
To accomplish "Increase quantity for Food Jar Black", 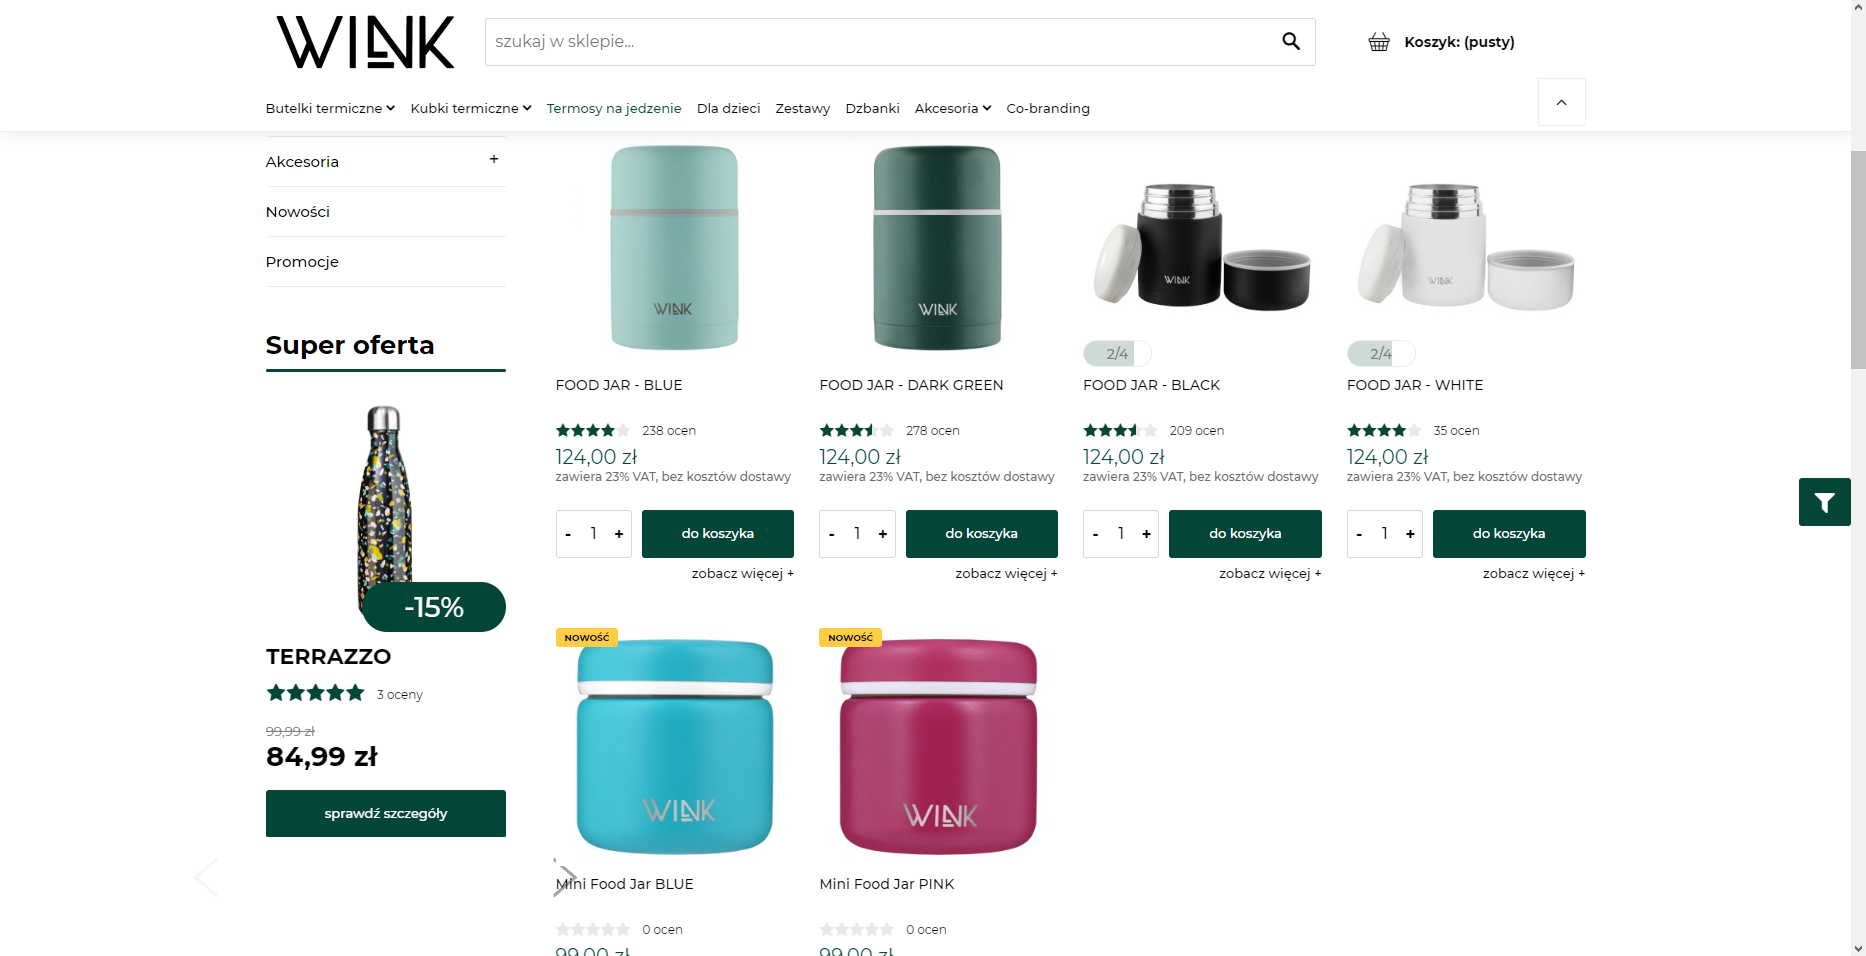I will [x=1147, y=534].
